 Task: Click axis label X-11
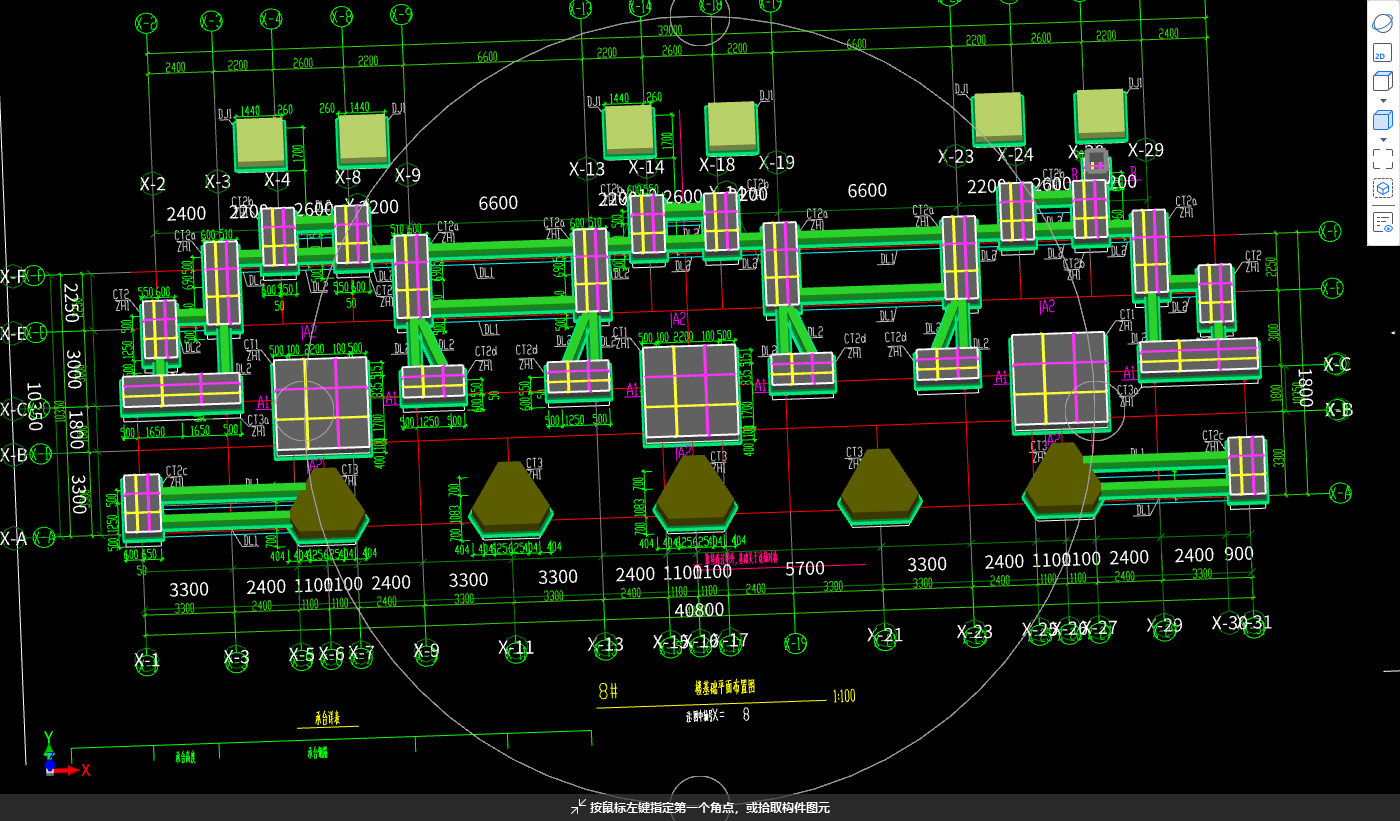516,648
